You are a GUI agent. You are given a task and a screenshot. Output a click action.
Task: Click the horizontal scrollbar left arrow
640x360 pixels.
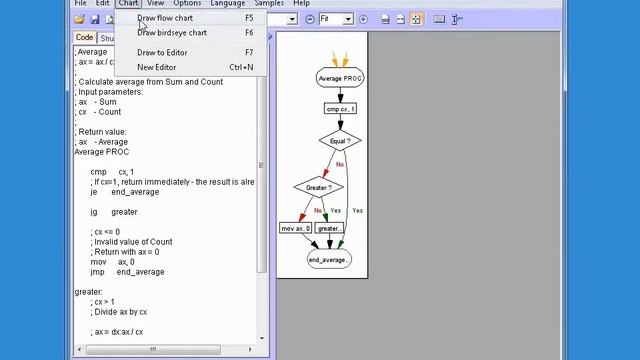point(79,349)
